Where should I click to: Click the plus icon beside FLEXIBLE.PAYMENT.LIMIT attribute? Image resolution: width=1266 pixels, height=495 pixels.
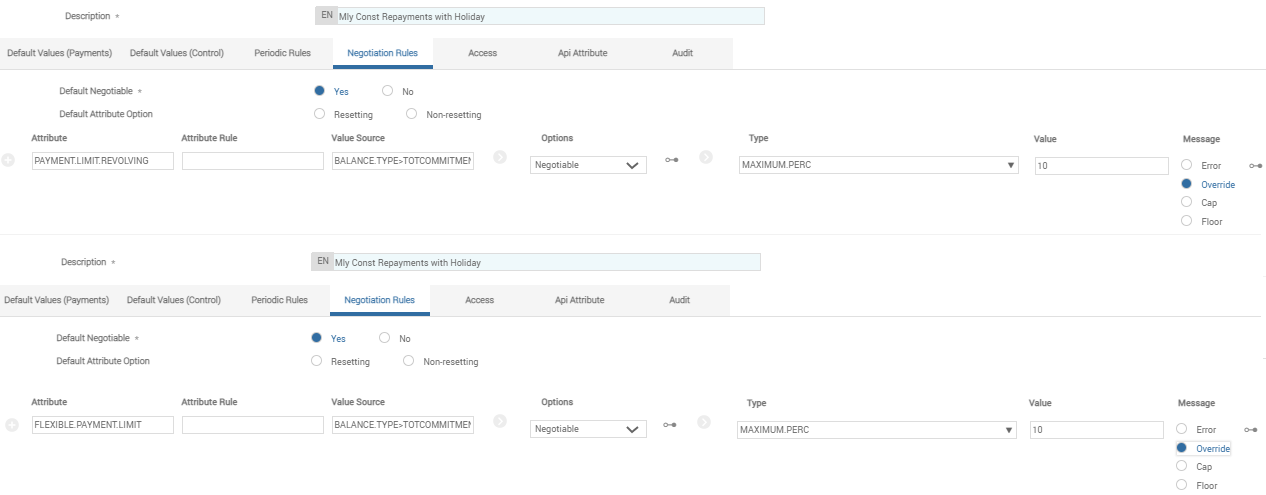point(12,425)
